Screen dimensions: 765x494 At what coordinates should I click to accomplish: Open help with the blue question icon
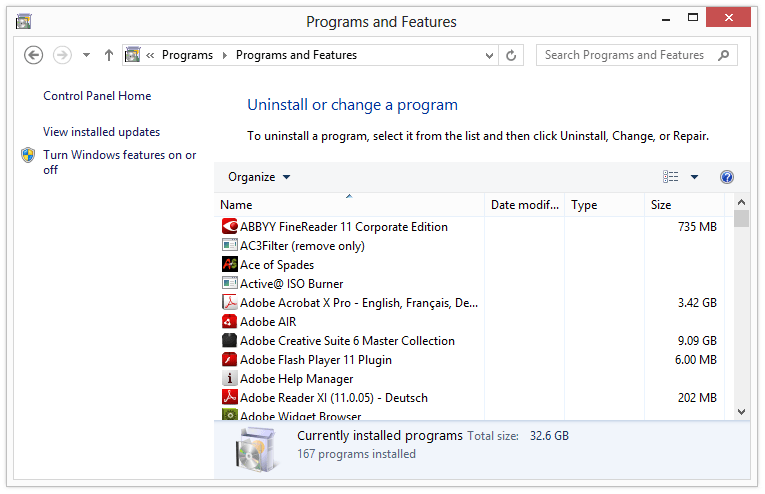click(726, 177)
